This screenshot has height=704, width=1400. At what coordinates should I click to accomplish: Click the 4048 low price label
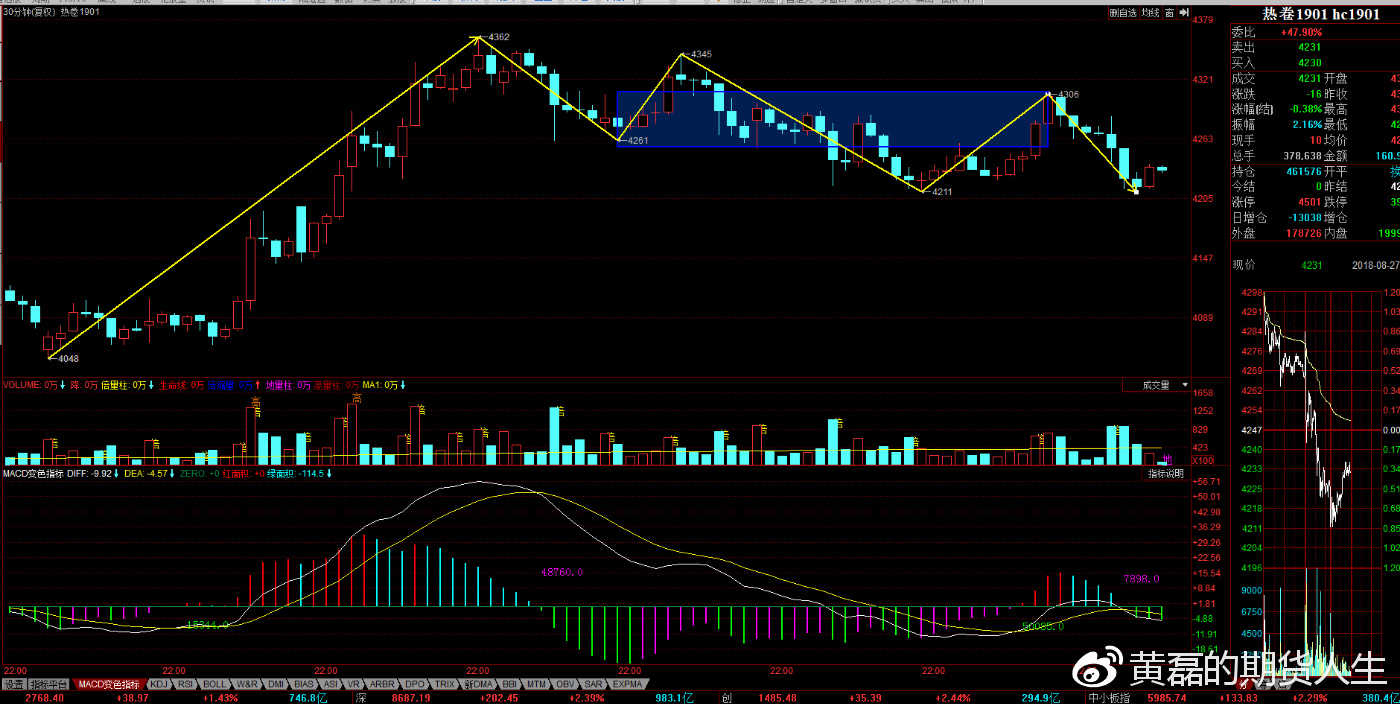click(x=68, y=358)
